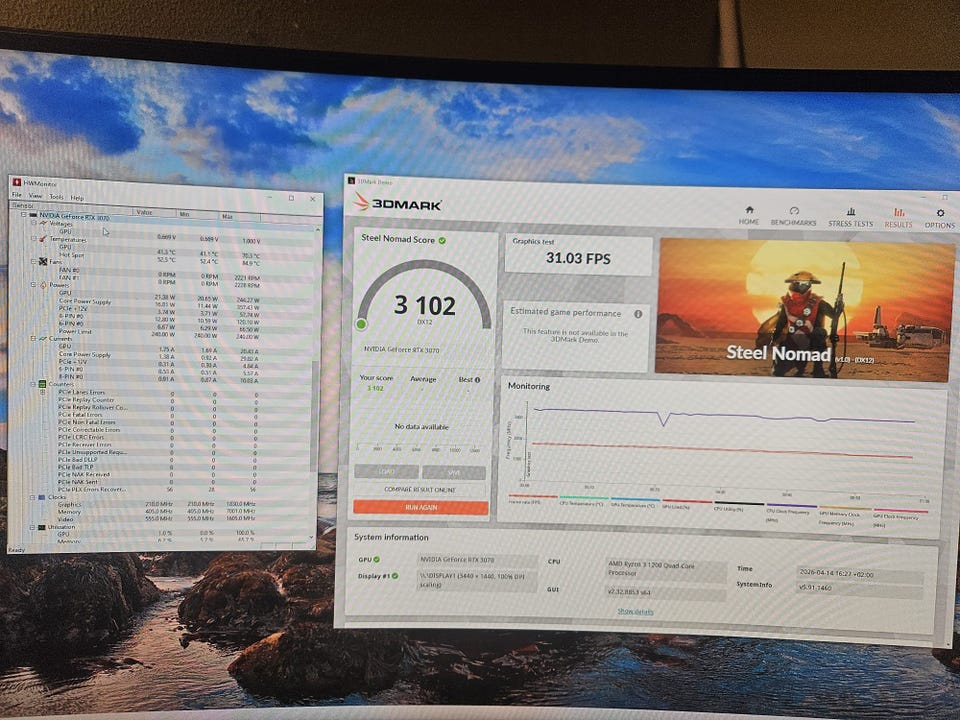The height and width of the screenshot is (720, 960).
Task: Click the Min column header
Action: click(x=197, y=214)
